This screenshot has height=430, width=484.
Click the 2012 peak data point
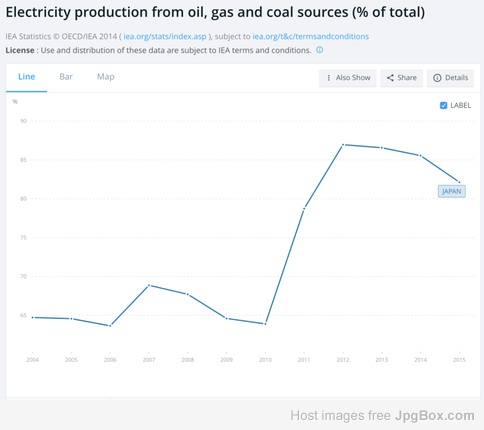343,145
